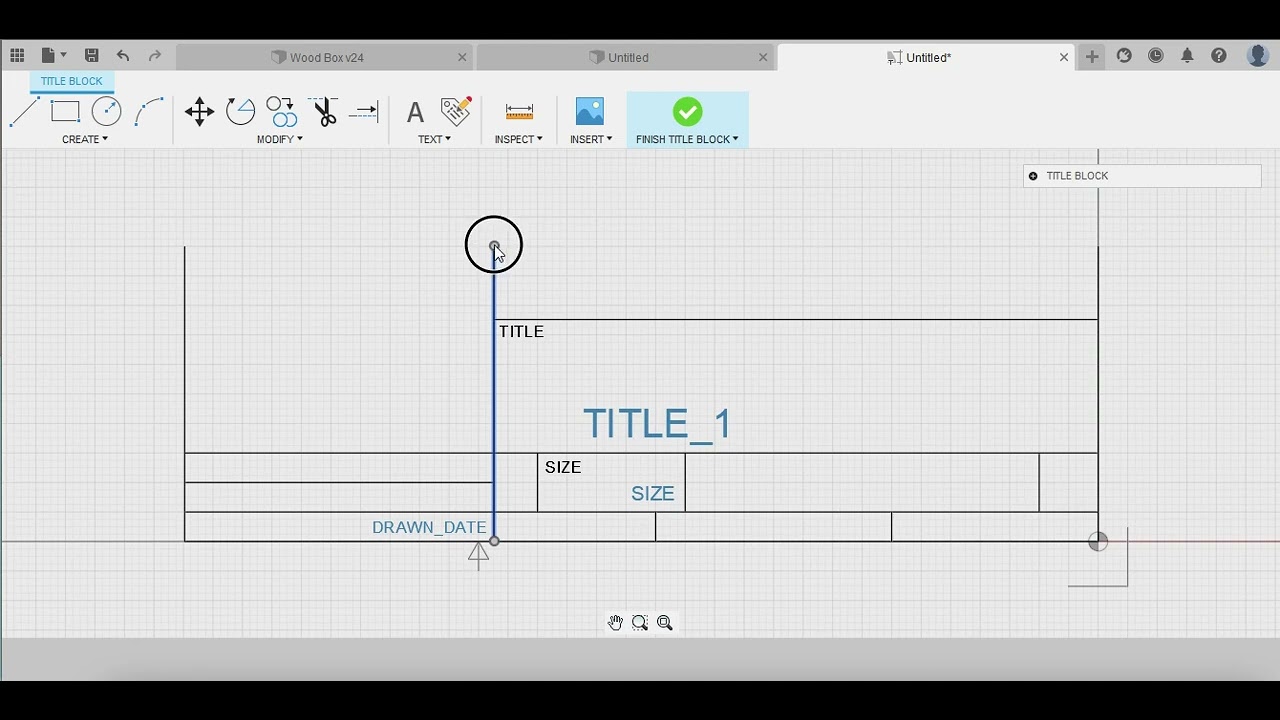Save the document with floppy icon

point(91,56)
